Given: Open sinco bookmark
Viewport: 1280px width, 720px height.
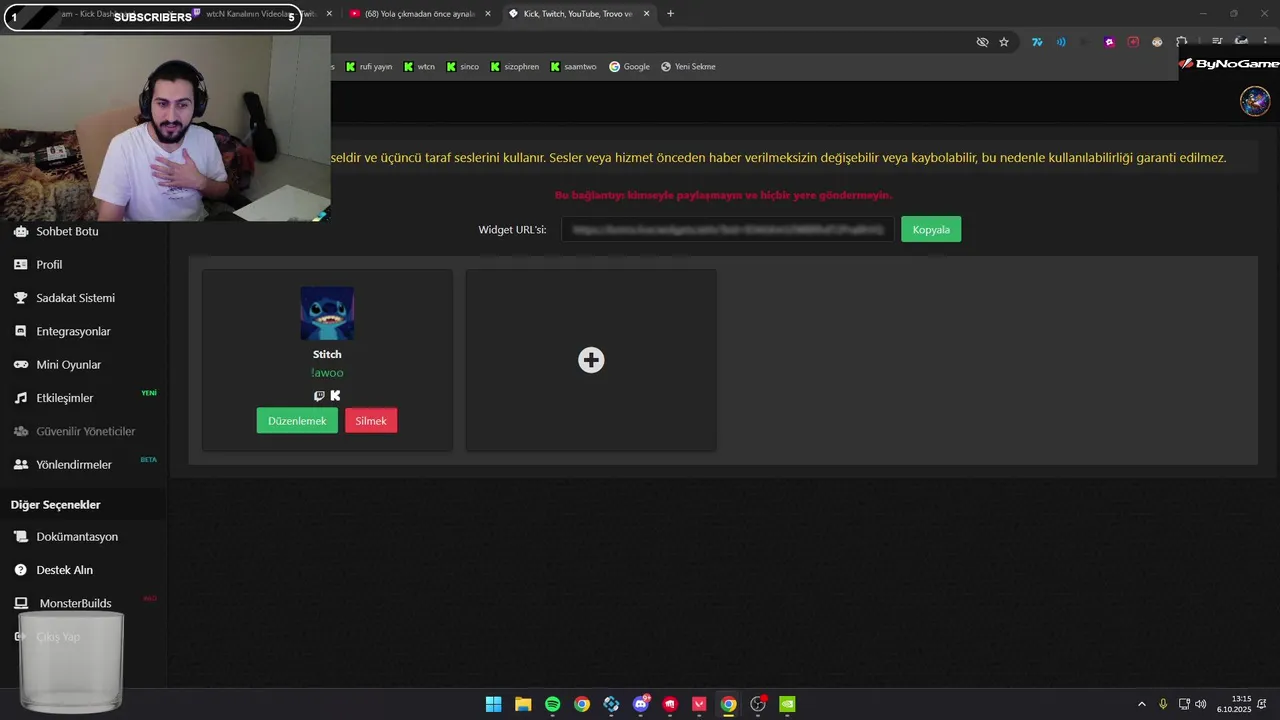Looking at the screenshot, I should click(x=463, y=67).
